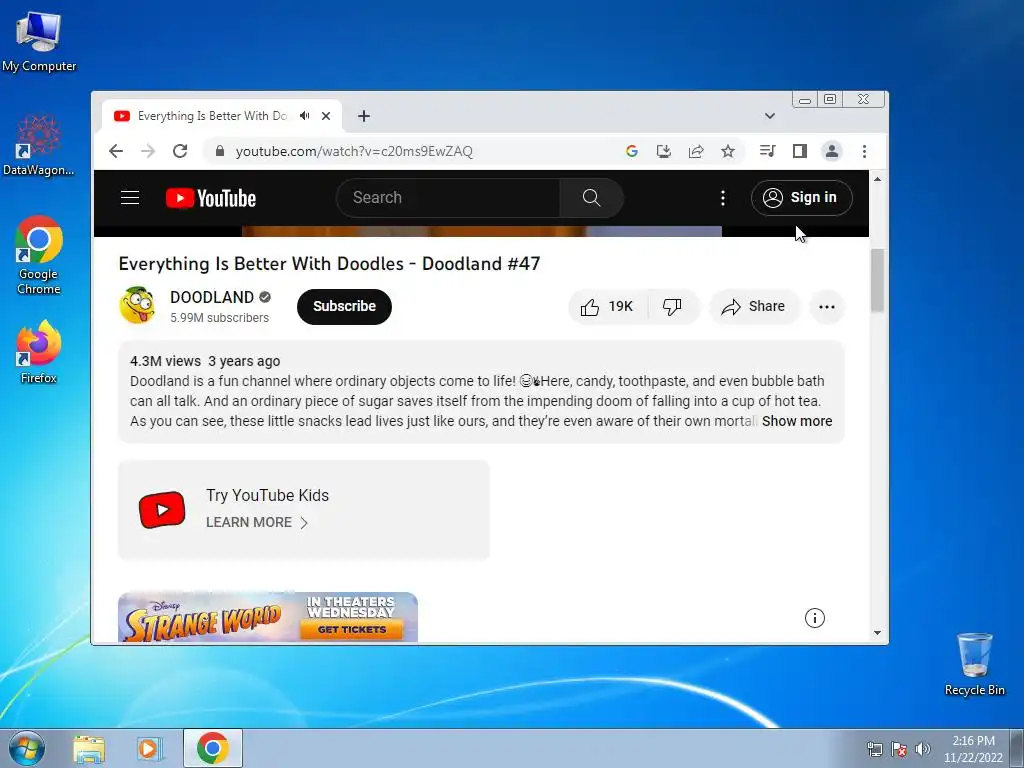
Task: Click the Show desktop taskbar button
Action: 1017,748
